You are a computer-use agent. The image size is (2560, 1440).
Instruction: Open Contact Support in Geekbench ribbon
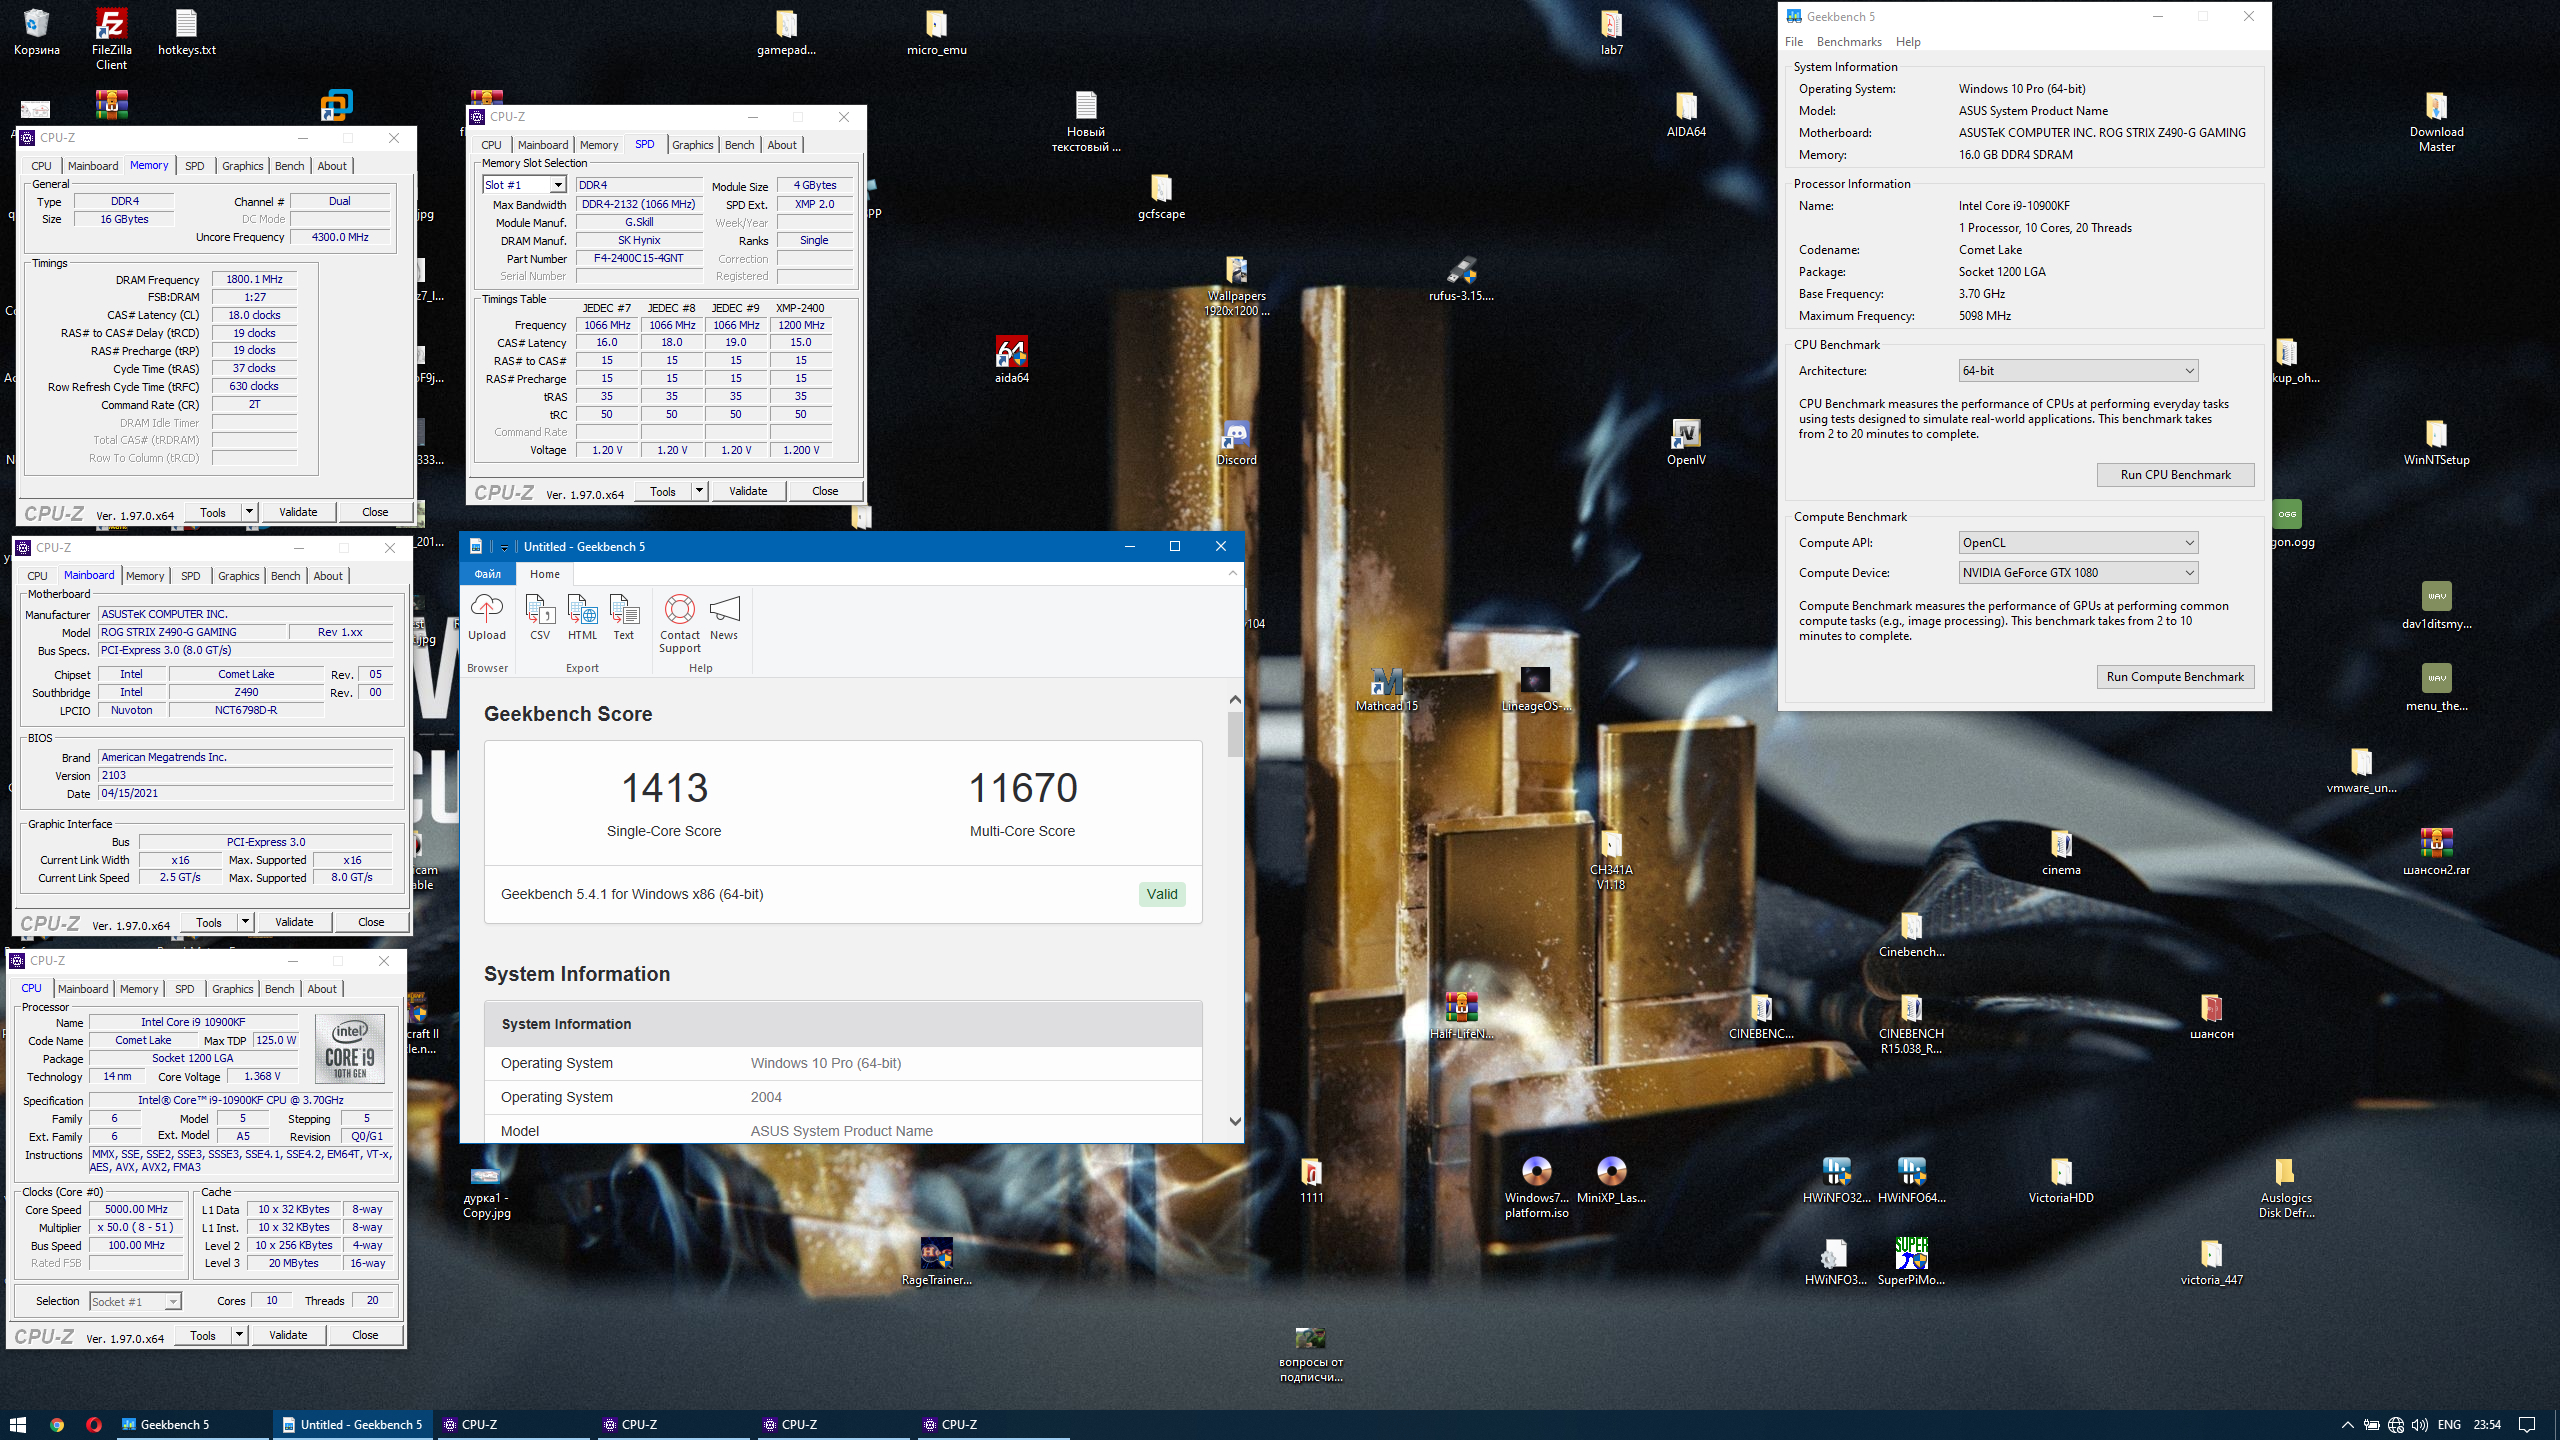point(680,624)
